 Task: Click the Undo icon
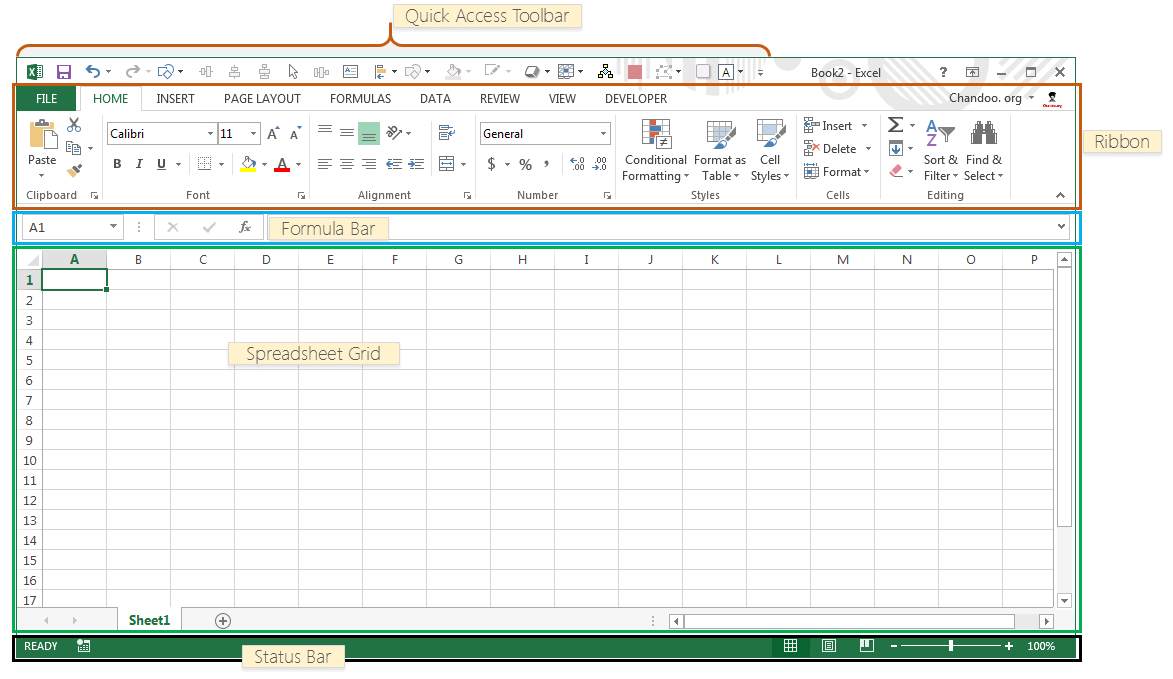92,71
